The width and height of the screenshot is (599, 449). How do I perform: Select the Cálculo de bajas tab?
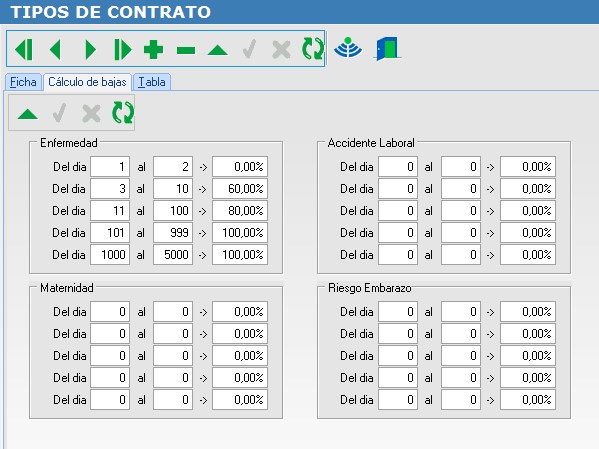[87, 82]
